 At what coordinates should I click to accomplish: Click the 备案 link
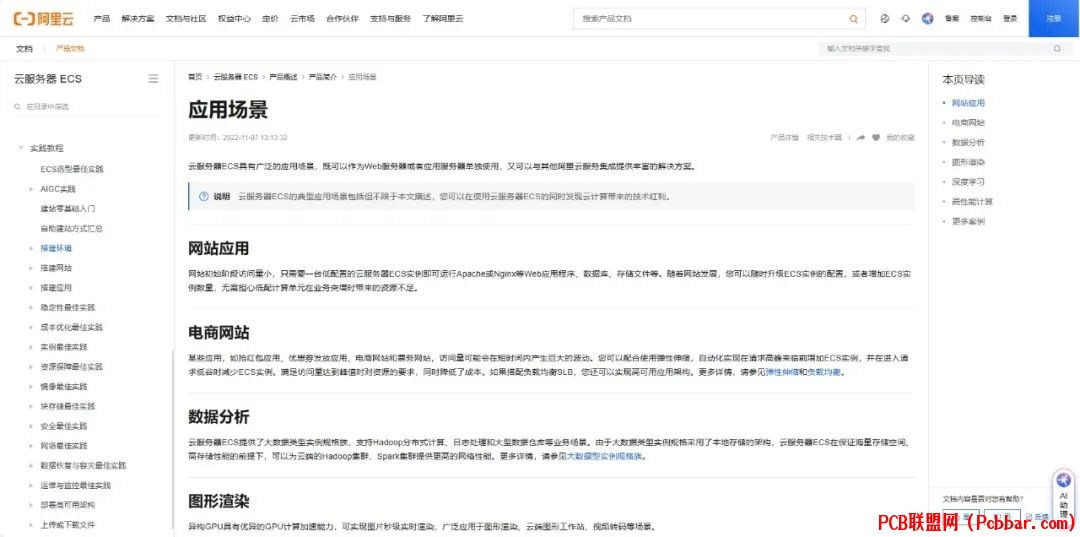(x=952, y=19)
